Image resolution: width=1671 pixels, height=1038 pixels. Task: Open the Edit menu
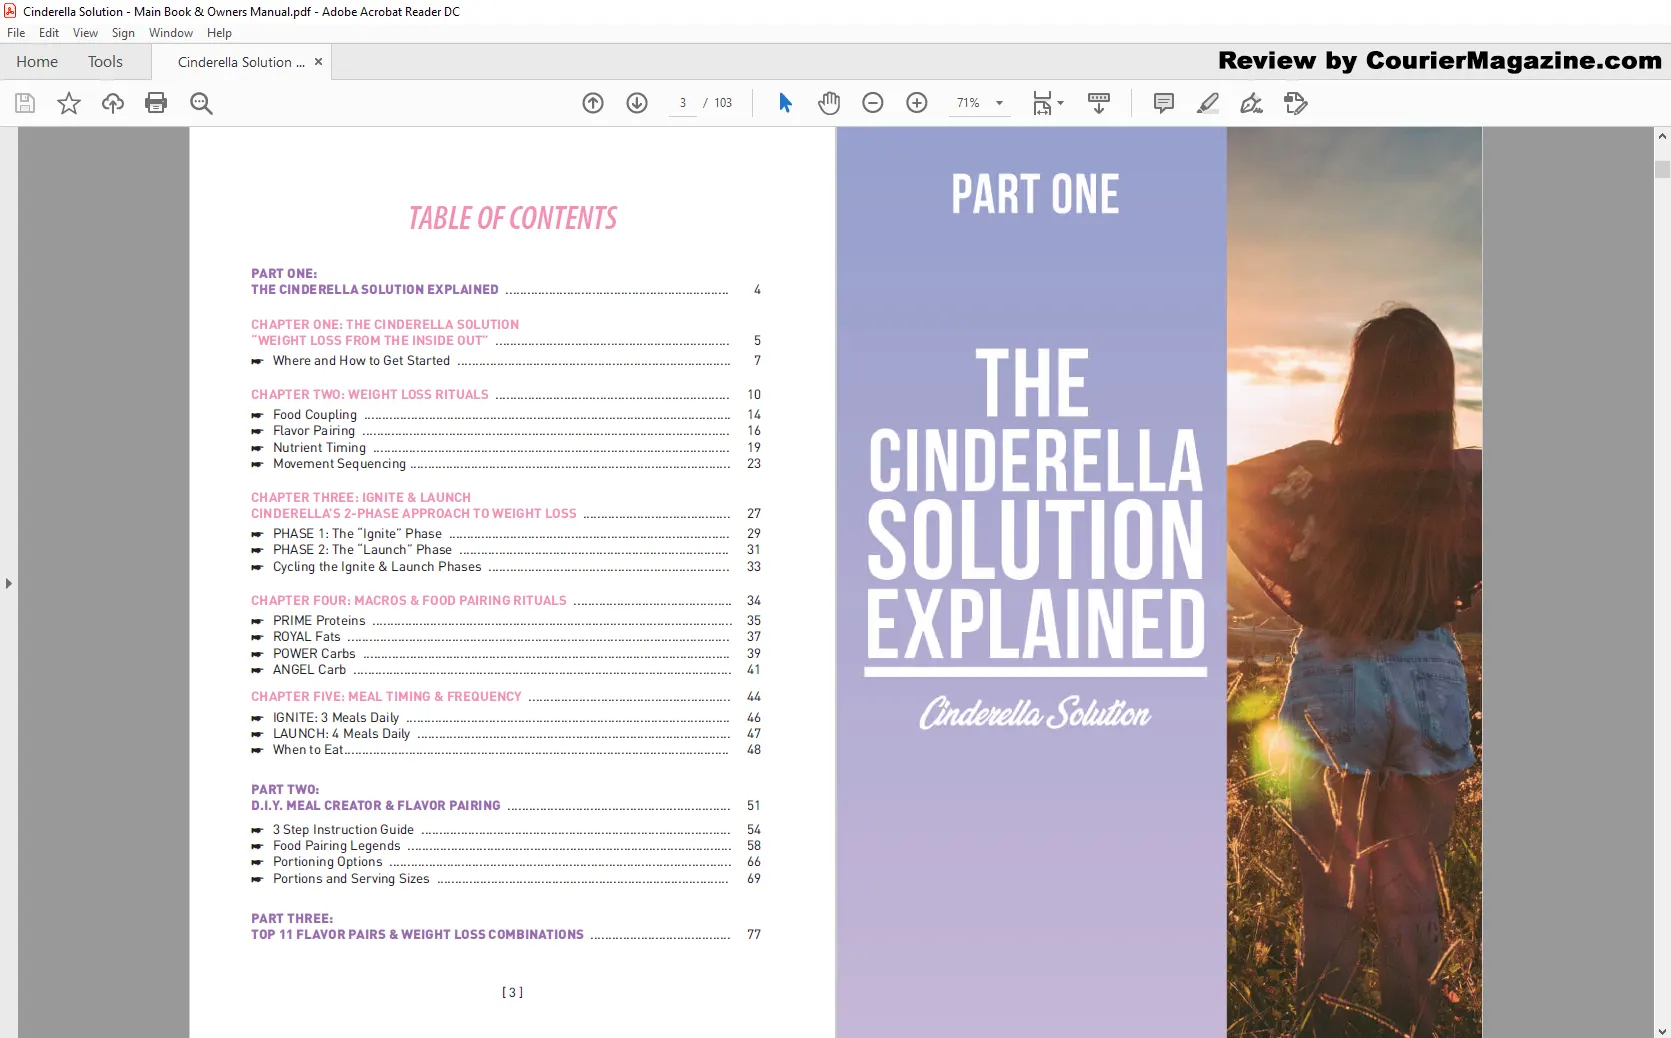[x=49, y=33]
